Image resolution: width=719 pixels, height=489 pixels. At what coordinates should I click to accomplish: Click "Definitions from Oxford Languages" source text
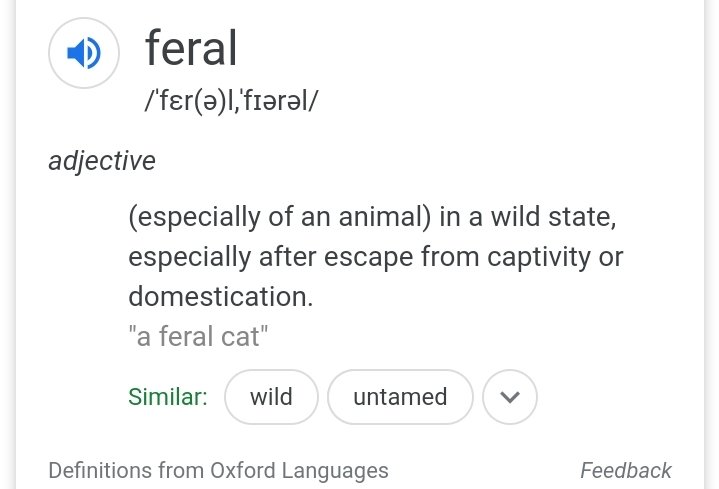[218, 470]
